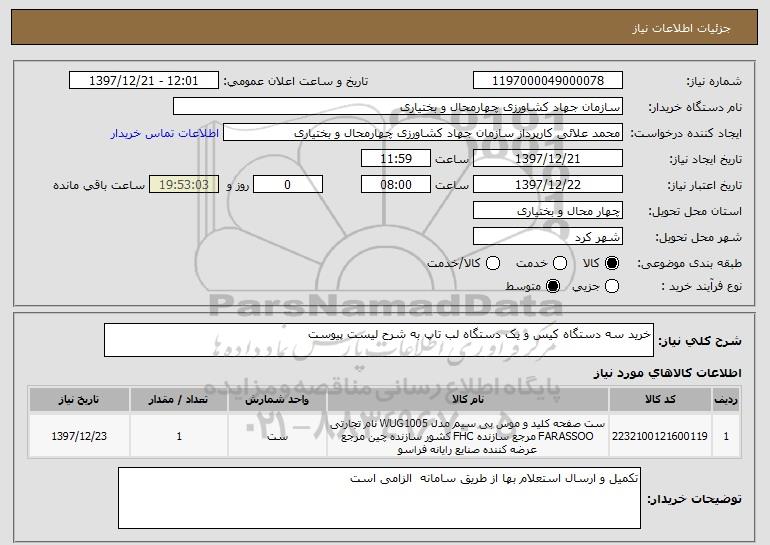Click the remaining days field showing 0
Viewport: 770px width, 545px height.
[288, 185]
